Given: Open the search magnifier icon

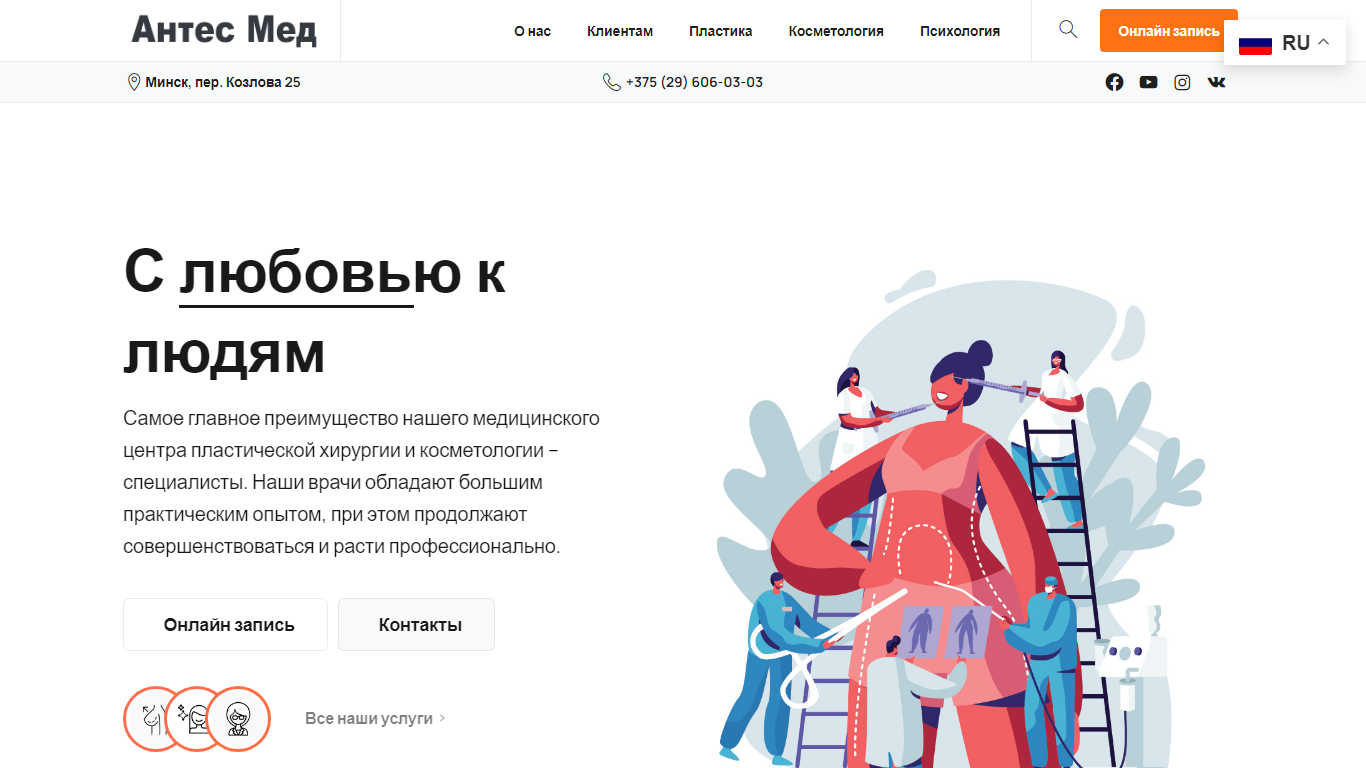Looking at the screenshot, I should pyautogui.click(x=1068, y=30).
